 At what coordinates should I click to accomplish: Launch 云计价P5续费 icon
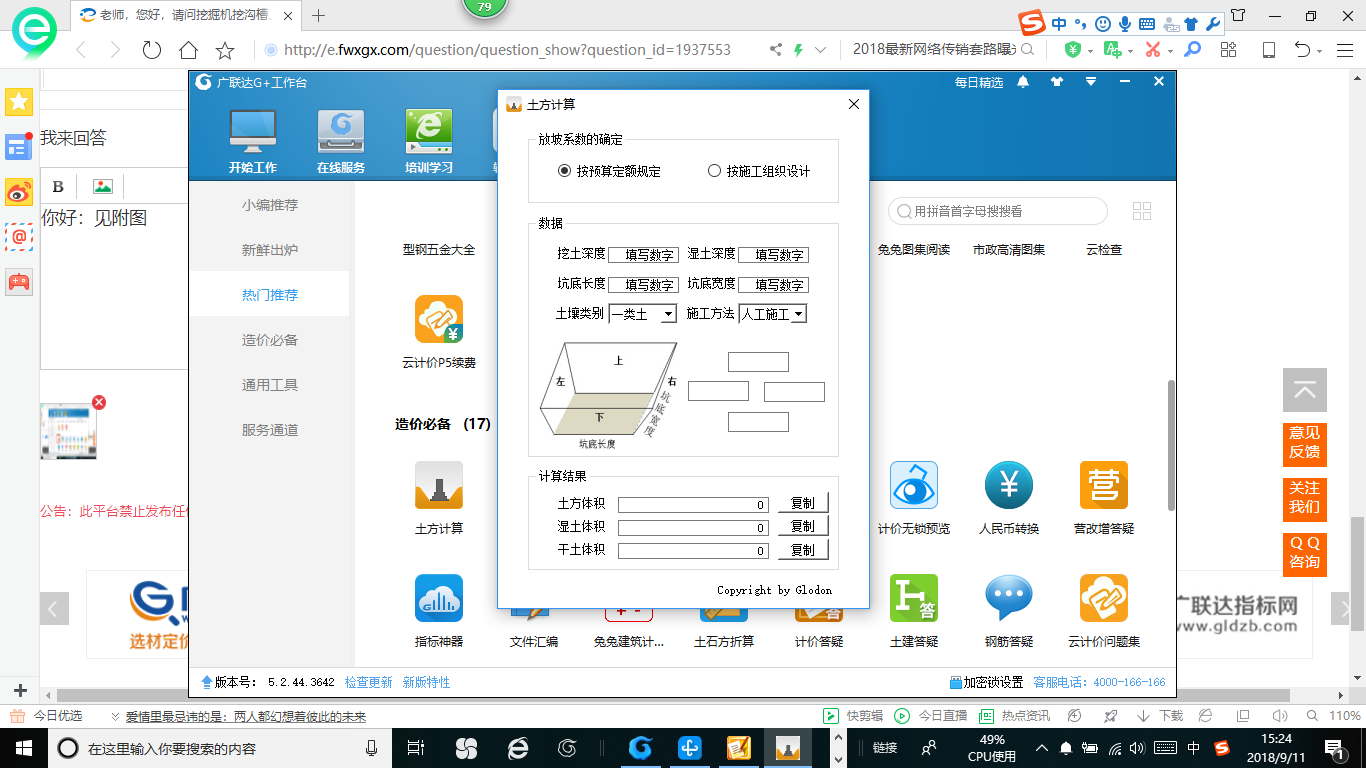[439, 320]
